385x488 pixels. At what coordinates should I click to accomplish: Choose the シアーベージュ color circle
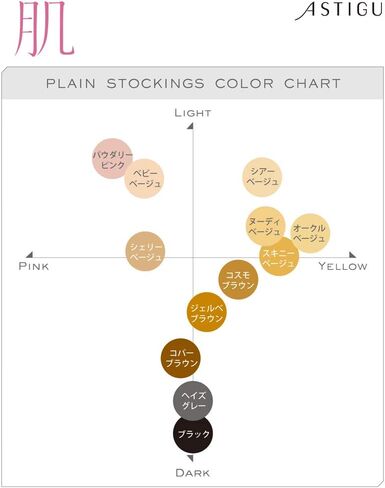pyautogui.click(x=262, y=177)
